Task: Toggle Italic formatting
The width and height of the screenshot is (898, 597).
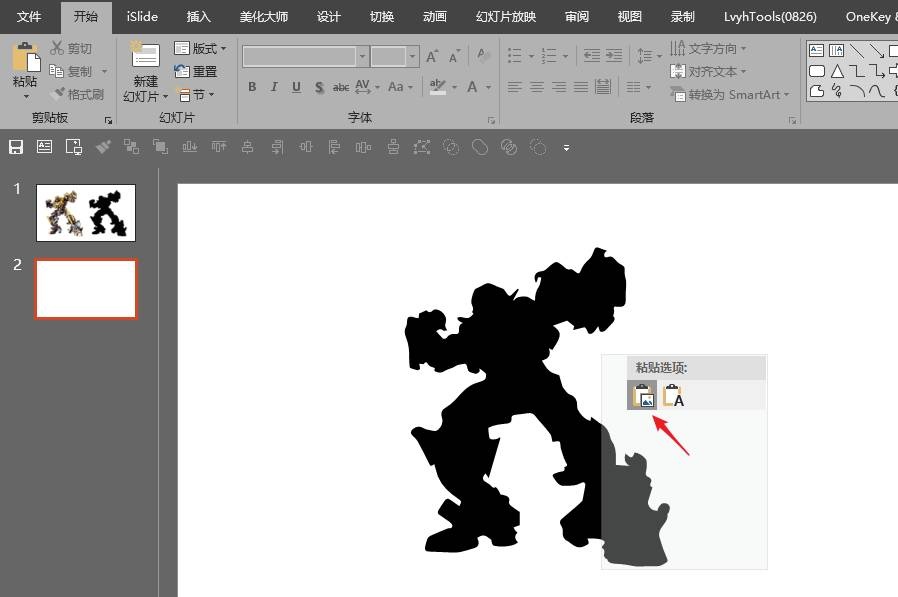Action: click(x=274, y=87)
